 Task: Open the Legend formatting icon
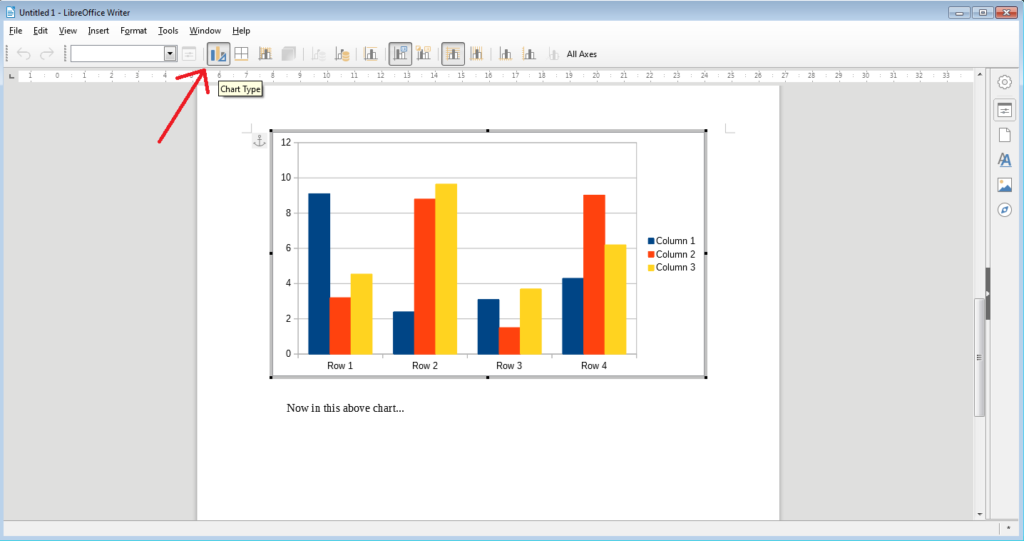(424, 54)
